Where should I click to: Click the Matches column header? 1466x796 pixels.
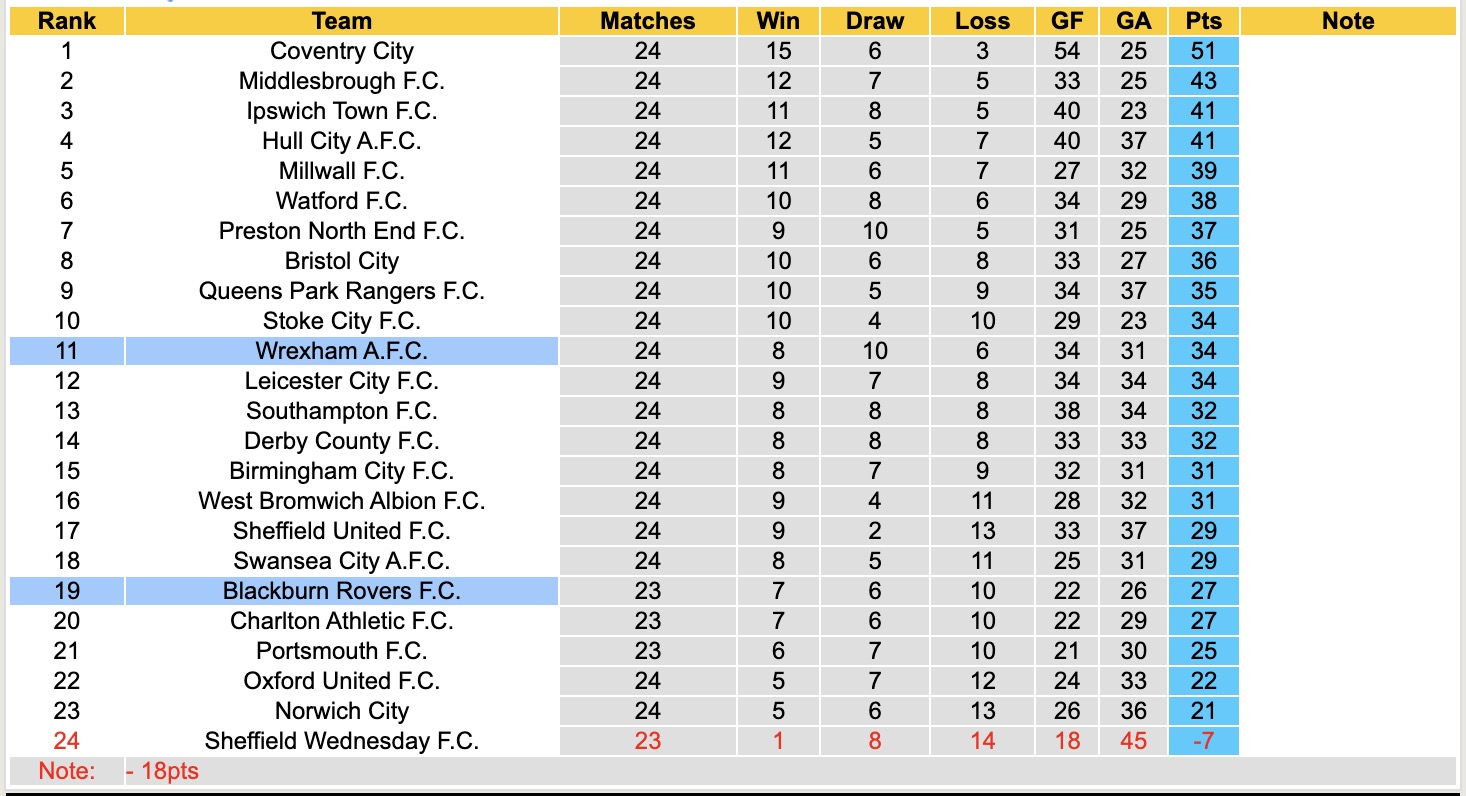(648, 21)
